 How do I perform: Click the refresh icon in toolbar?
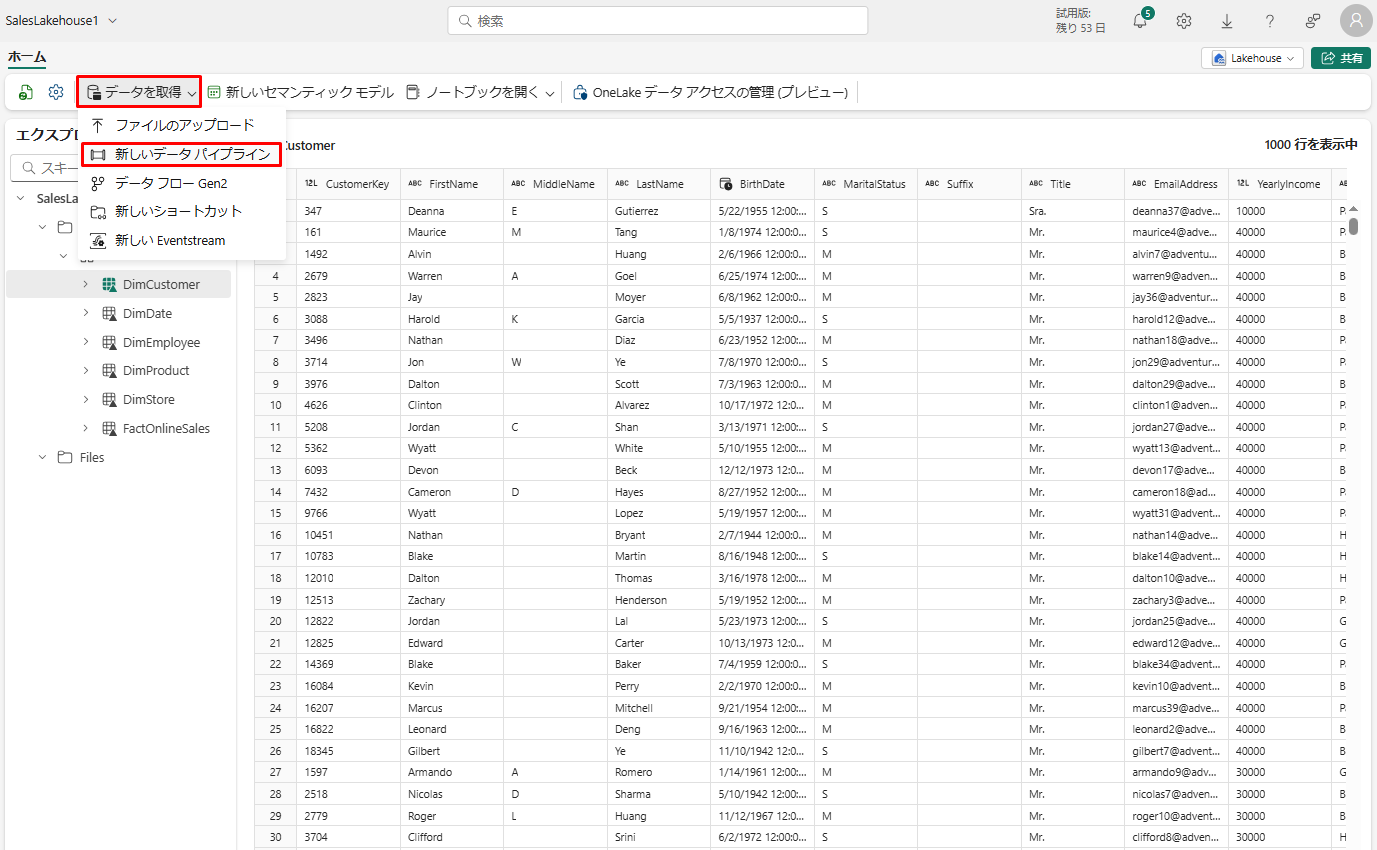click(26, 93)
